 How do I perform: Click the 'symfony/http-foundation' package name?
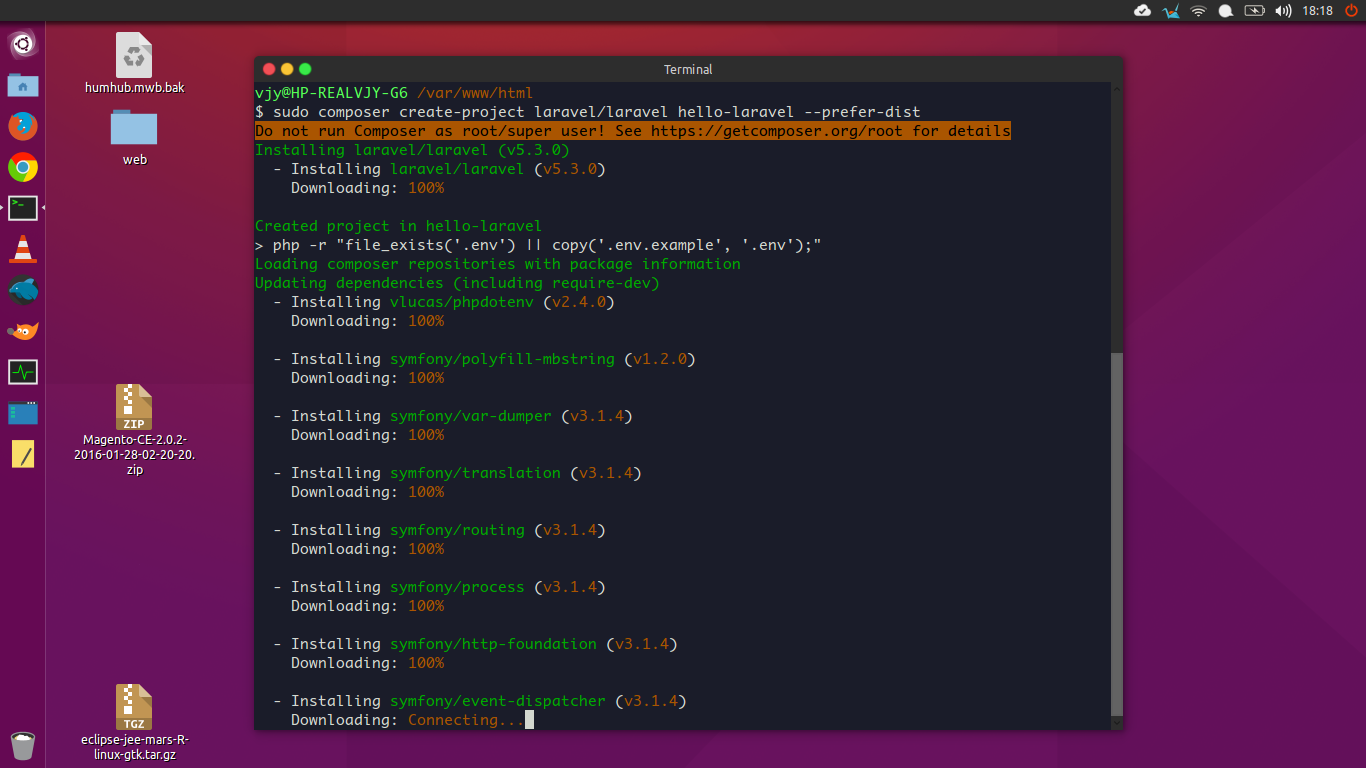[493, 644]
